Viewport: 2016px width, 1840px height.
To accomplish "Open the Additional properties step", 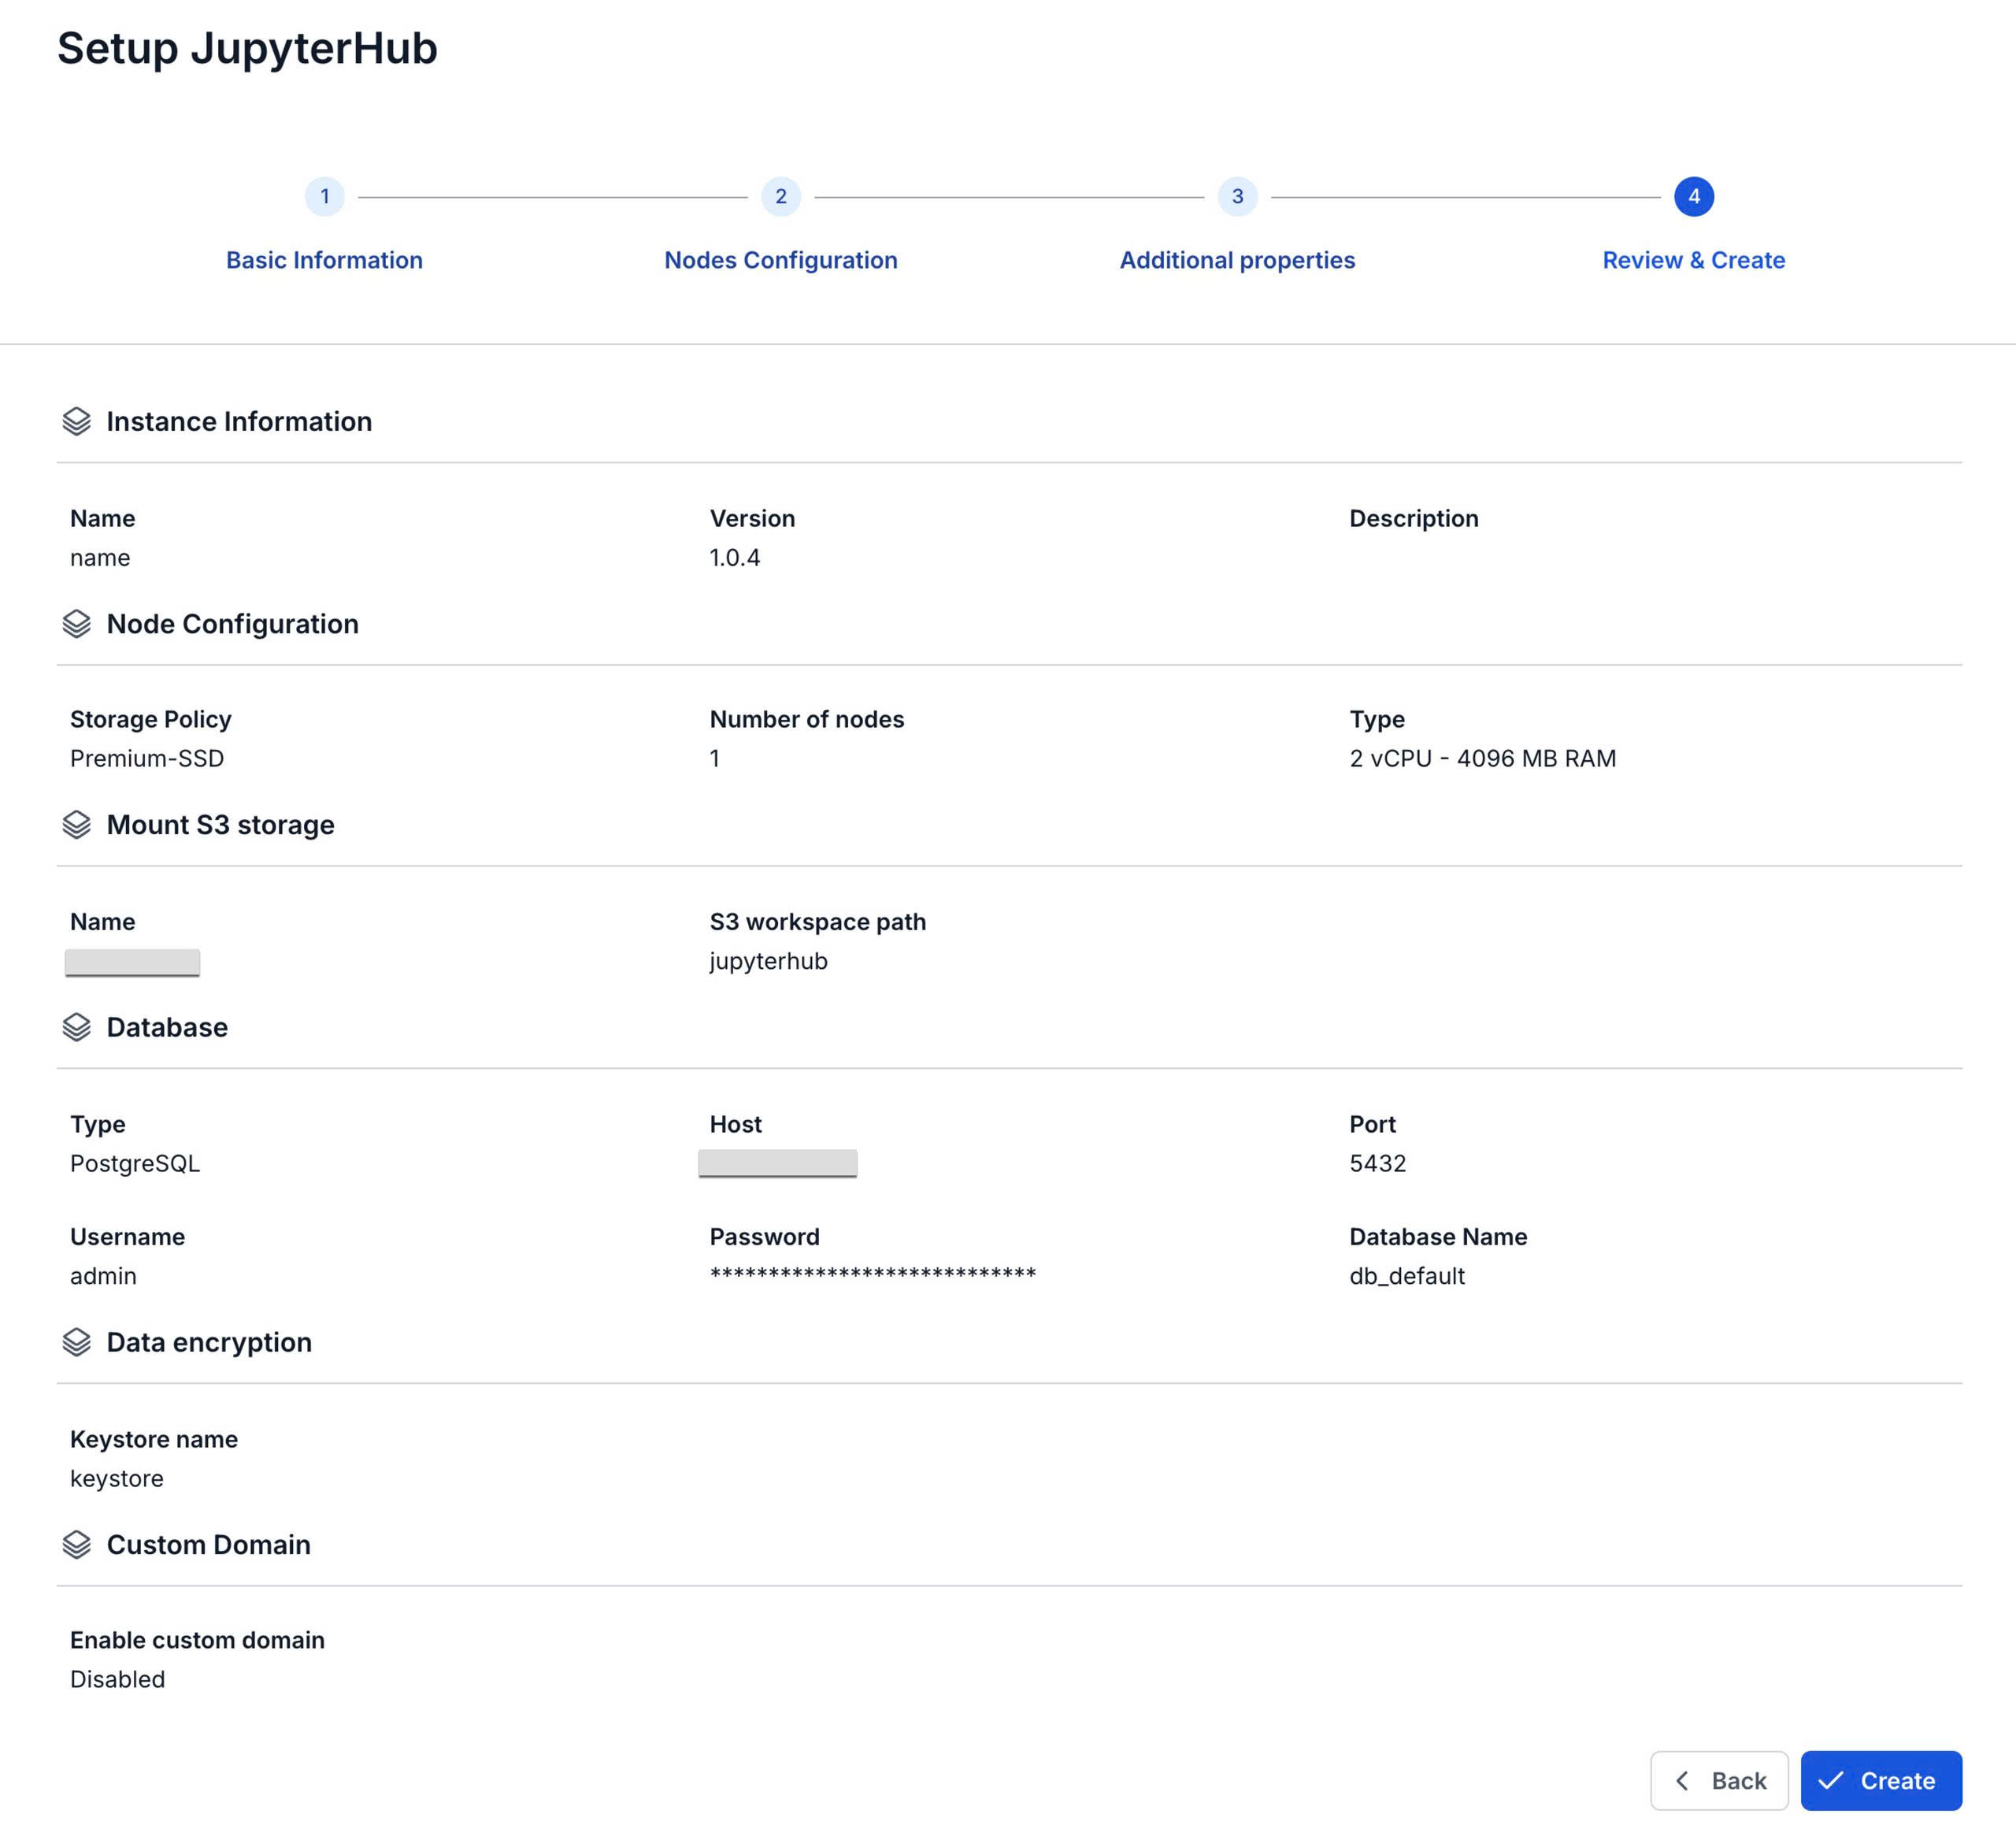I will (1238, 260).
